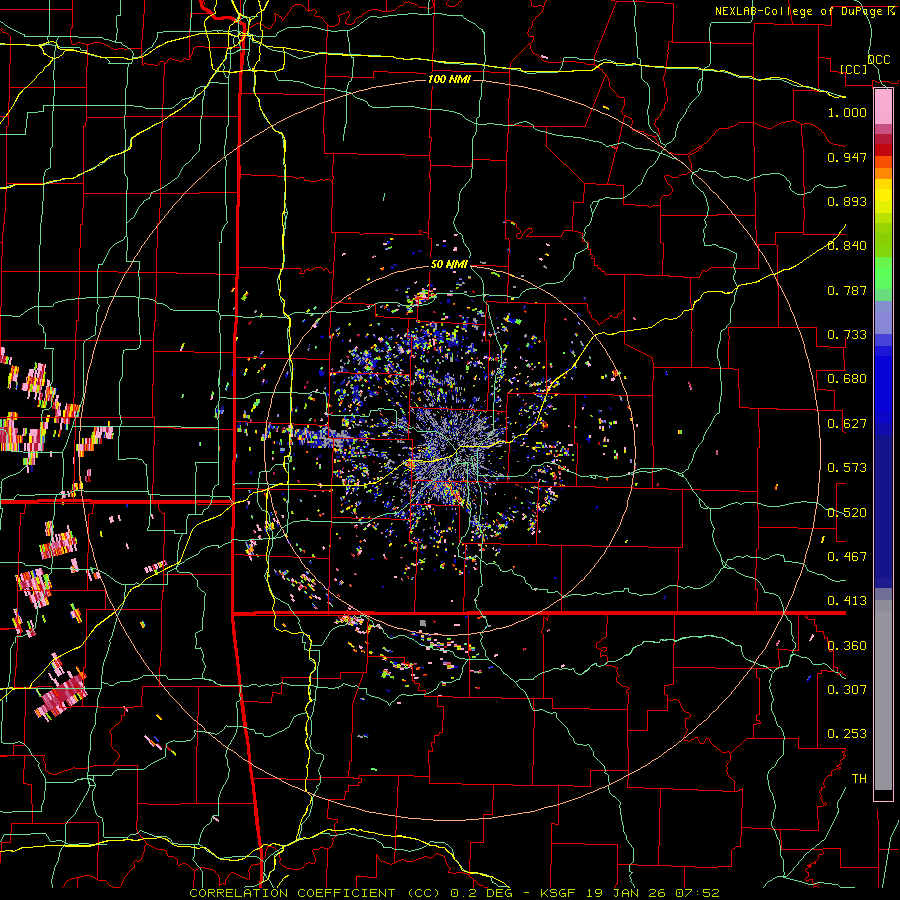Click the 0.840 legend value
Viewport: 900px width, 900px height.
(x=847, y=246)
